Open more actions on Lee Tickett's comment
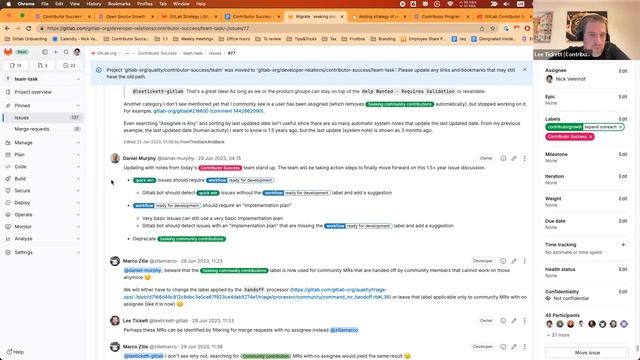The image size is (640, 360). 524,320
